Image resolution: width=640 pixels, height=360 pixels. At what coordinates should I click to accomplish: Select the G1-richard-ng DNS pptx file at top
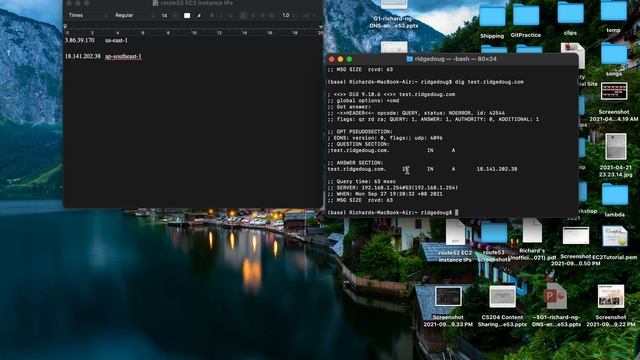394,4
